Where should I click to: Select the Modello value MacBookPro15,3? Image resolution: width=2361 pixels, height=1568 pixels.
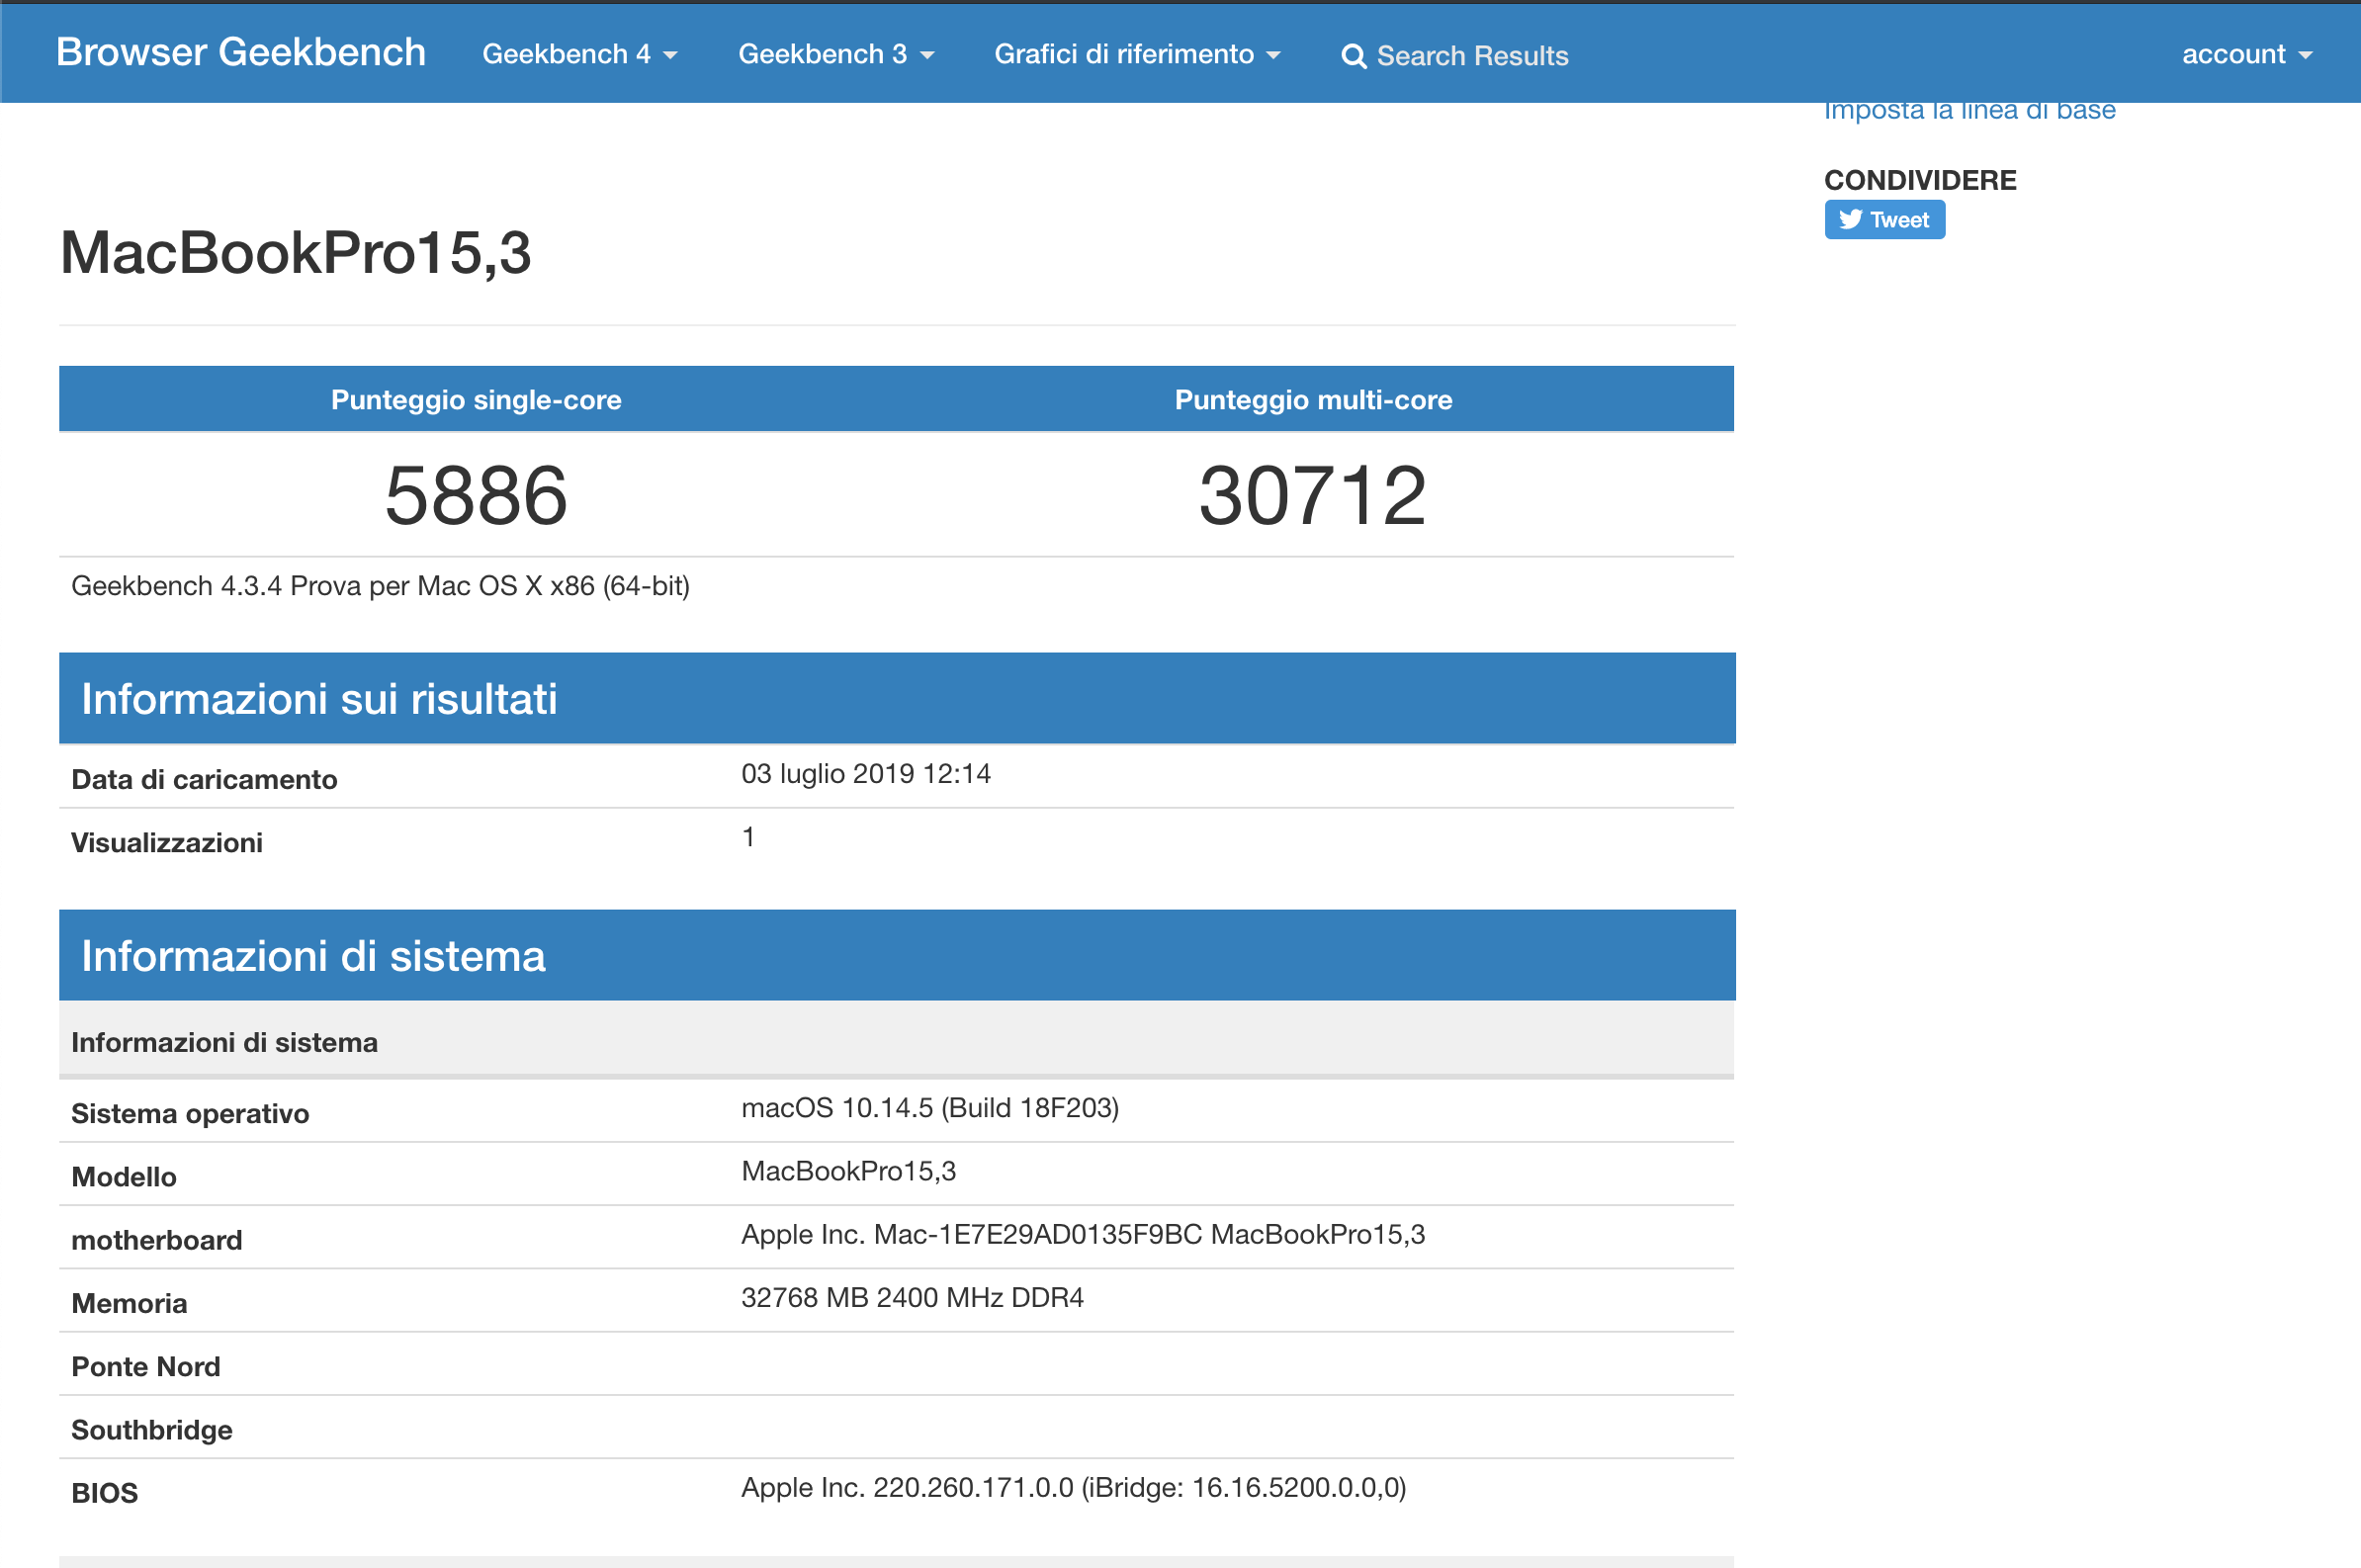848,1171
